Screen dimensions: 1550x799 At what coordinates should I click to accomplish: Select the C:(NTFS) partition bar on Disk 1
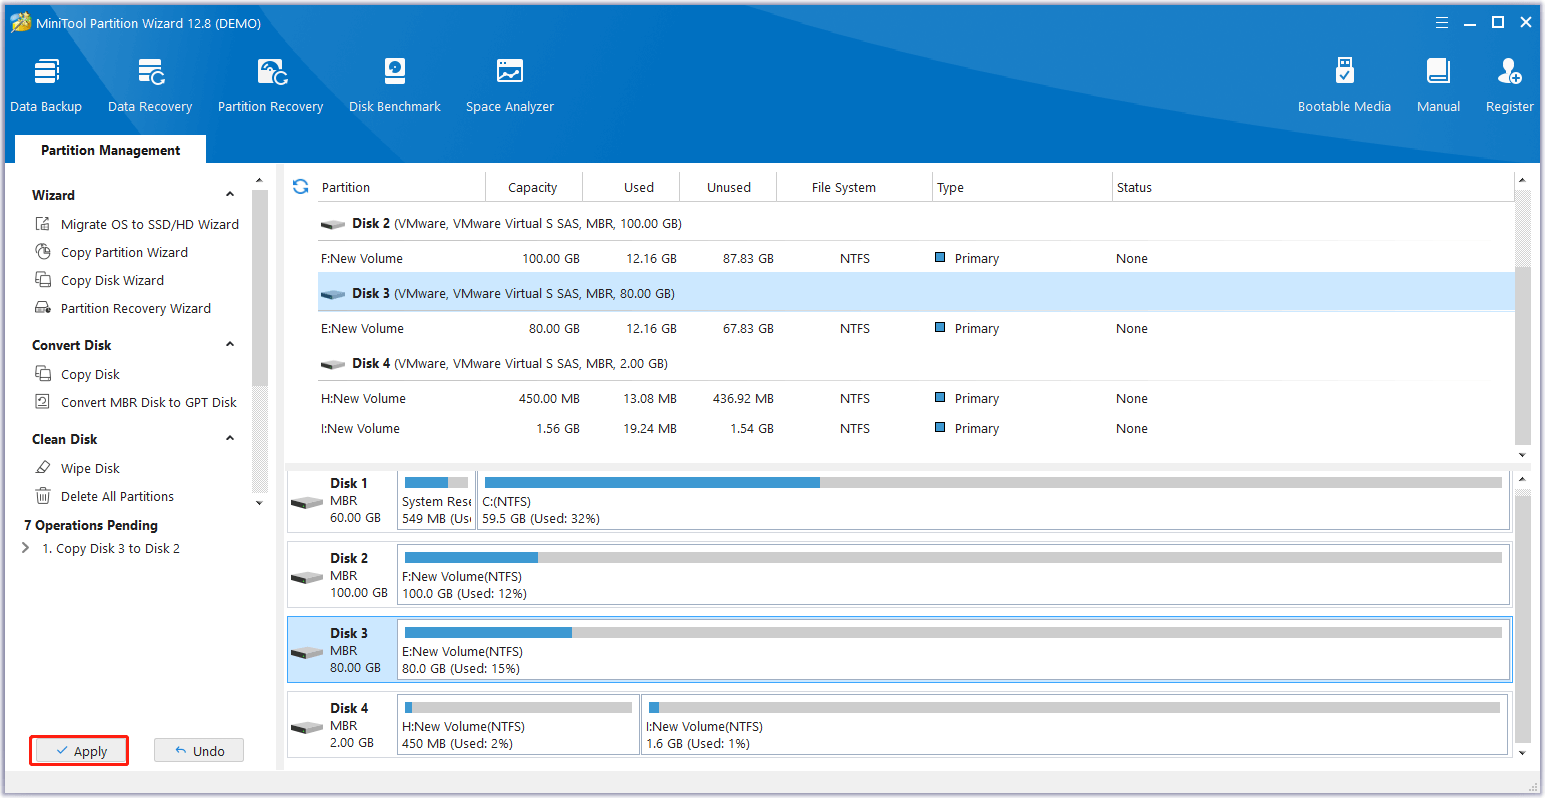point(992,500)
